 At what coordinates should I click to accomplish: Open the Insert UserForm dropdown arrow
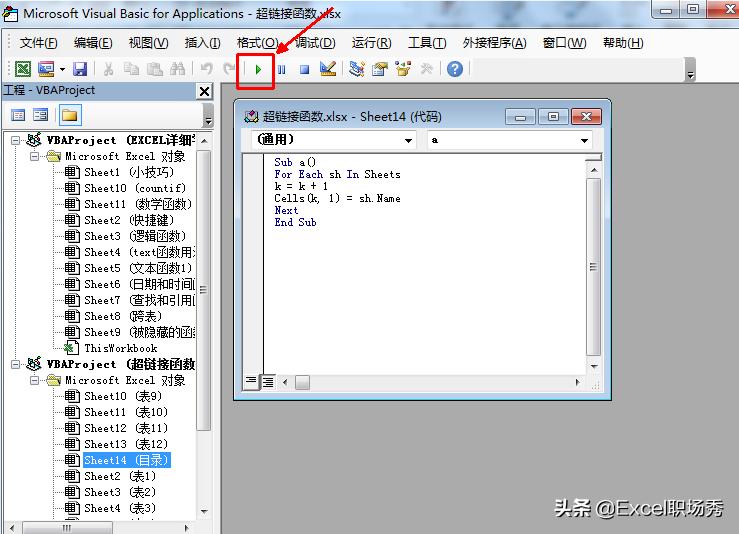(x=62, y=70)
